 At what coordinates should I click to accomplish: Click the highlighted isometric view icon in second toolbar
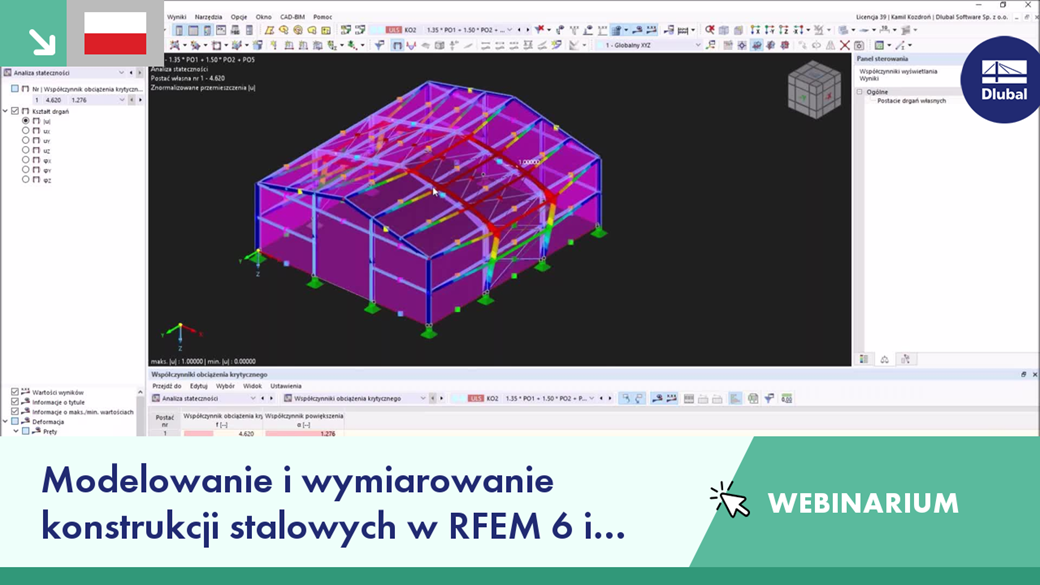pyautogui.click(x=756, y=45)
